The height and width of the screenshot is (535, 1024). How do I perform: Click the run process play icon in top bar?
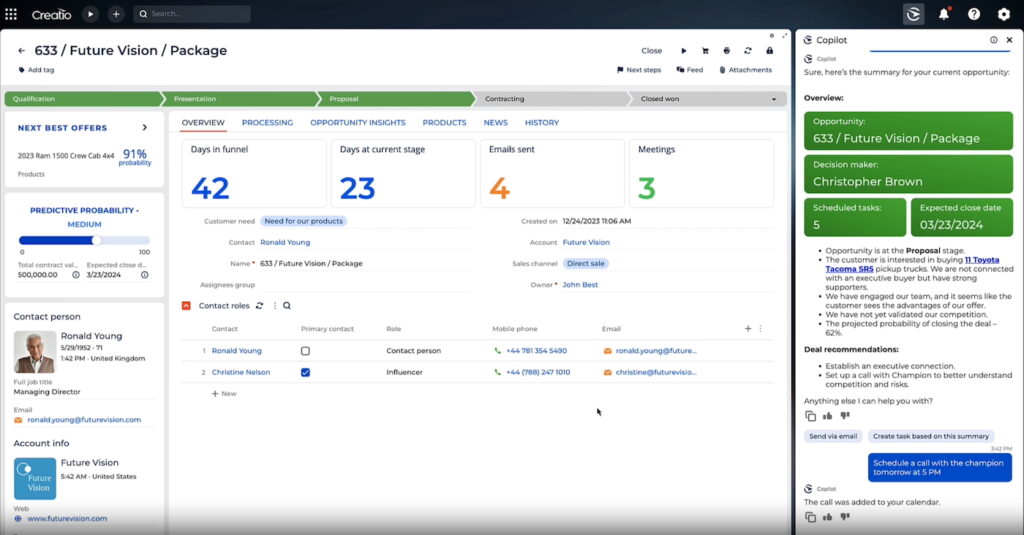coord(90,14)
